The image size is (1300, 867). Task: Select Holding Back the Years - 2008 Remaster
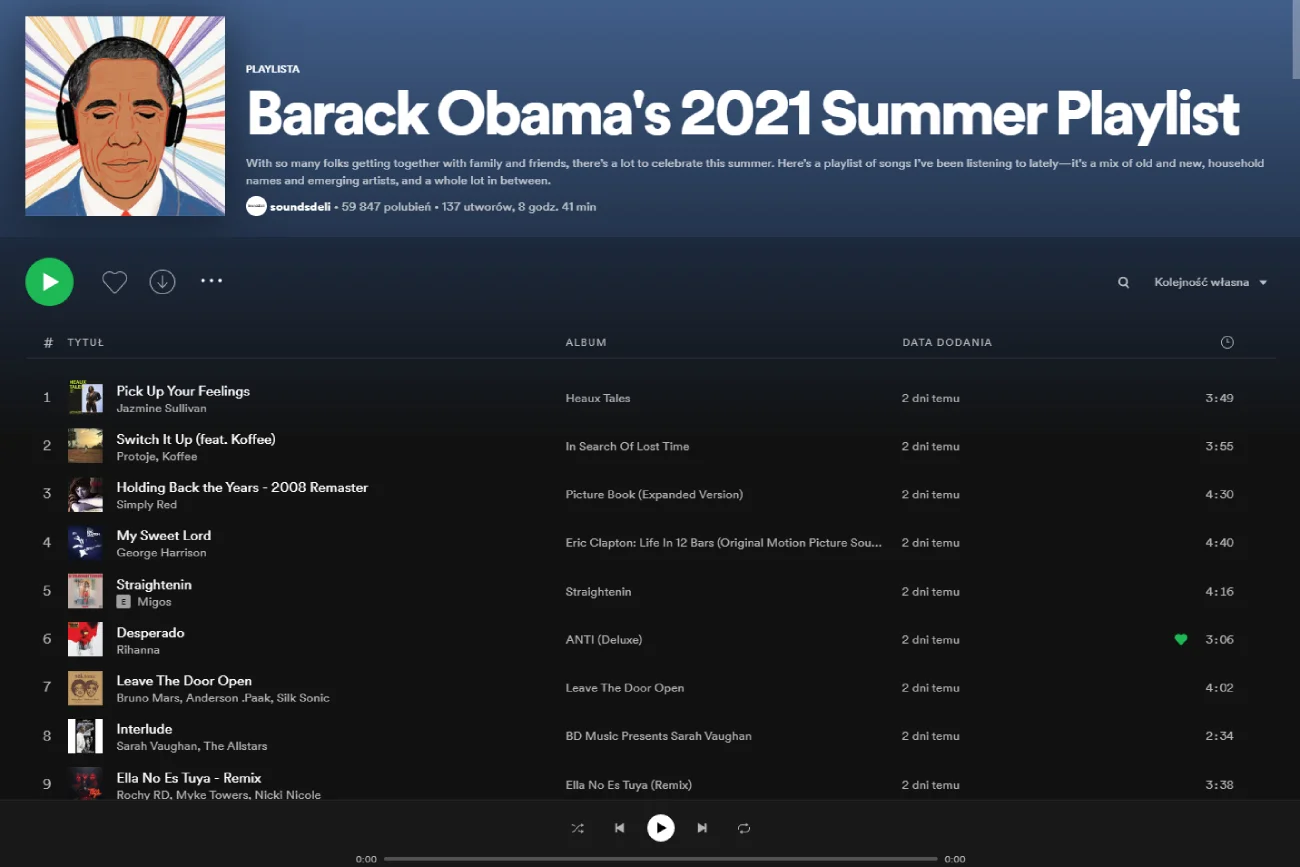242,487
